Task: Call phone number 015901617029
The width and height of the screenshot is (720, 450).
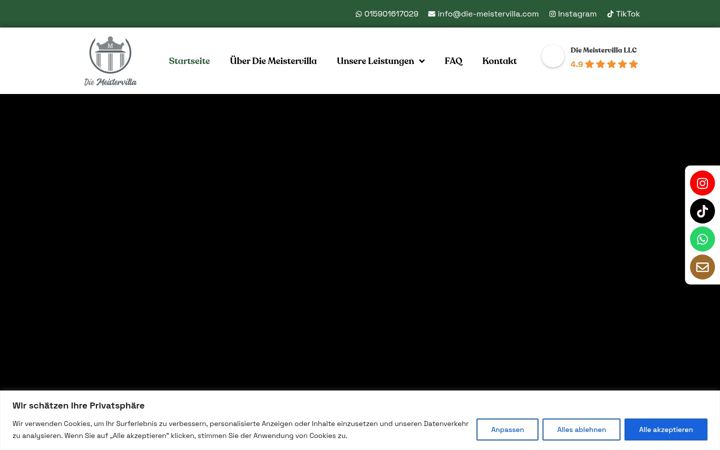Action: (387, 14)
